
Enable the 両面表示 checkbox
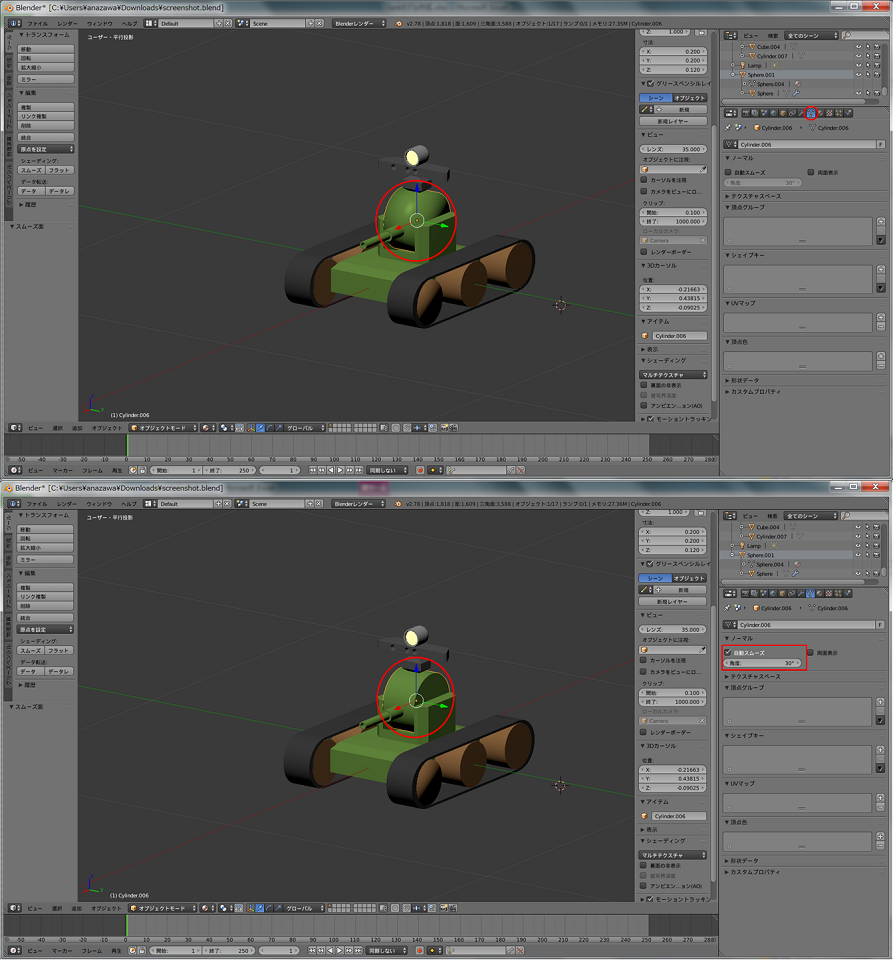pyautogui.click(x=811, y=652)
